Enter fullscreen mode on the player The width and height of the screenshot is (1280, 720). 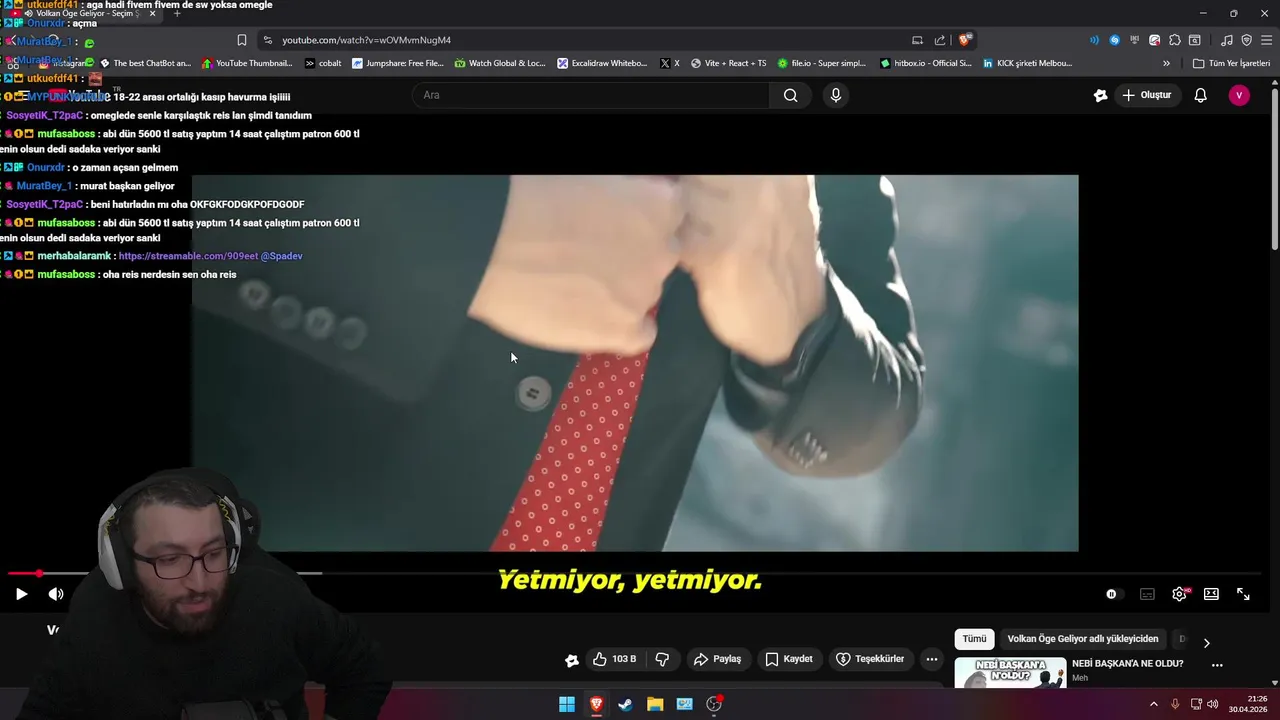[1243, 594]
